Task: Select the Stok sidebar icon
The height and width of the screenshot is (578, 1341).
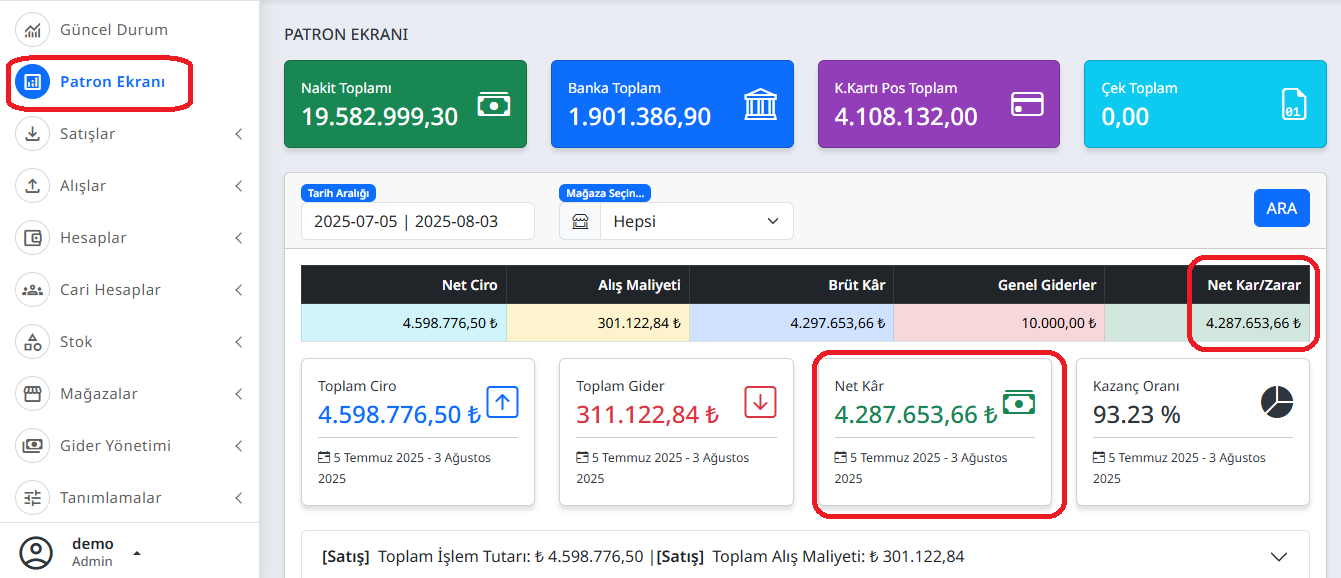Action: [x=32, y=341]
